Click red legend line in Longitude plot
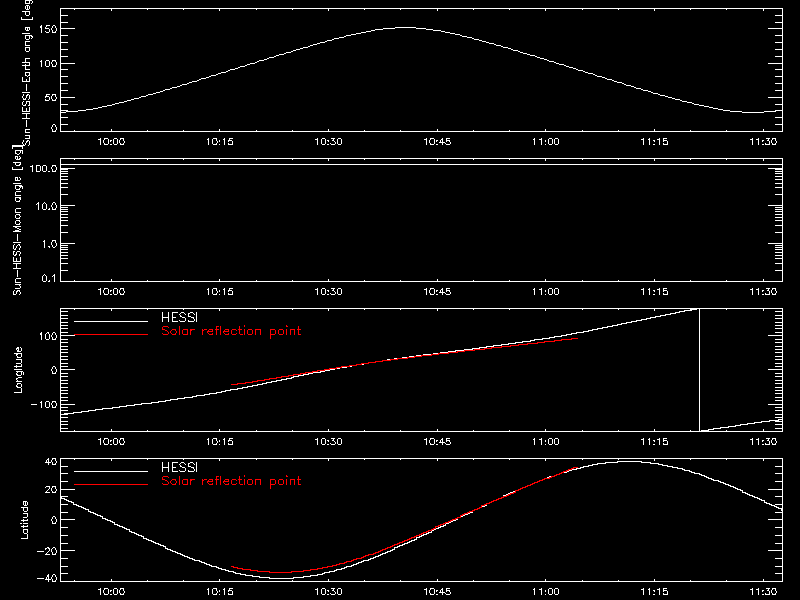The width and height of the screenshot is (800, 600). 111,335
